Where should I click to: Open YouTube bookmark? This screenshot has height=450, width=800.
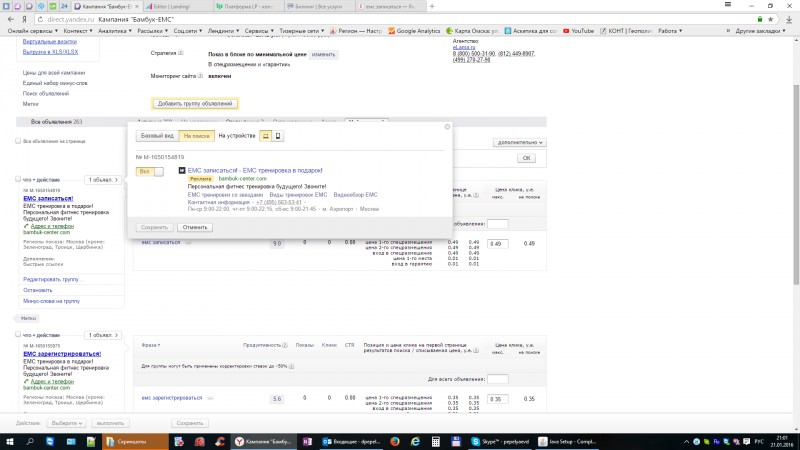(579, 31)
